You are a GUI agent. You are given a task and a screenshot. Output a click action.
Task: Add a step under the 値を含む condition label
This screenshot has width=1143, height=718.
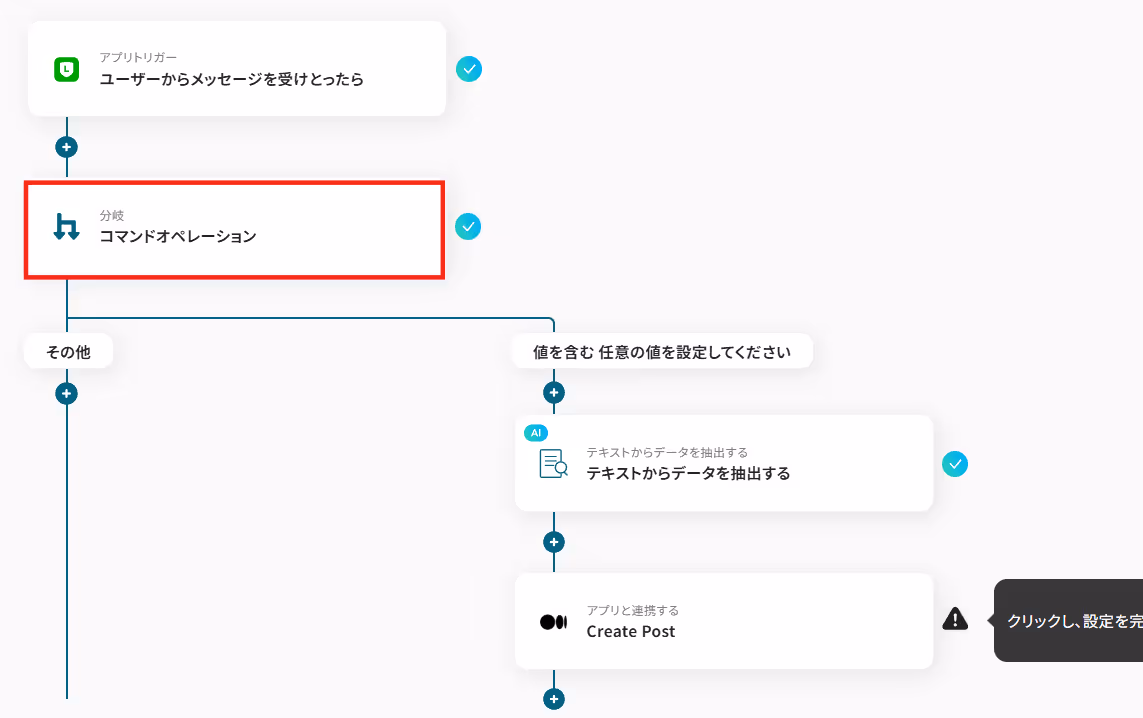pyautogui.click(x=554, y=393)
